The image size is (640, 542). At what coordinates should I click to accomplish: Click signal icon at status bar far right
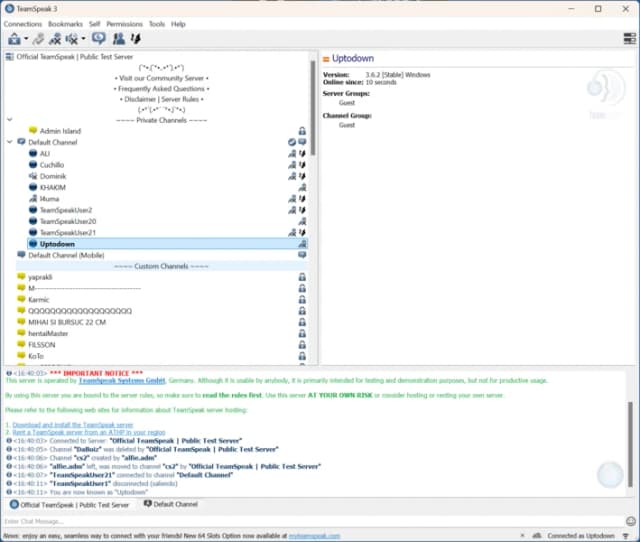[x=625, y=535]
